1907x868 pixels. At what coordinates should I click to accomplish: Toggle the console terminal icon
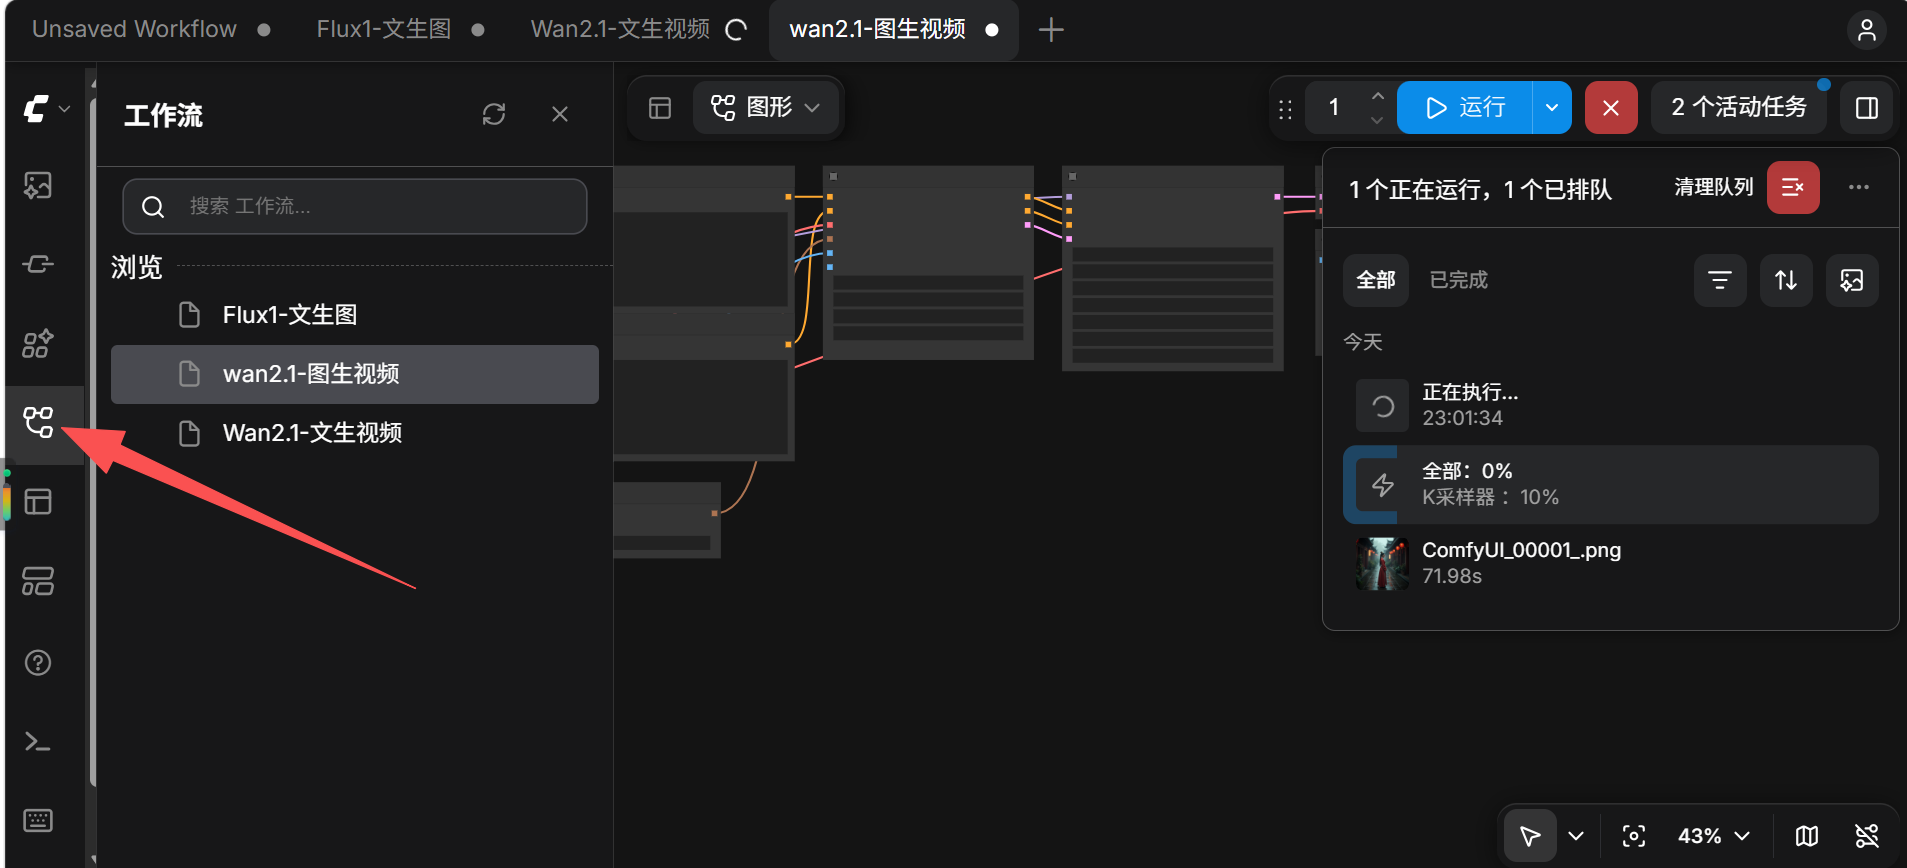38,741
